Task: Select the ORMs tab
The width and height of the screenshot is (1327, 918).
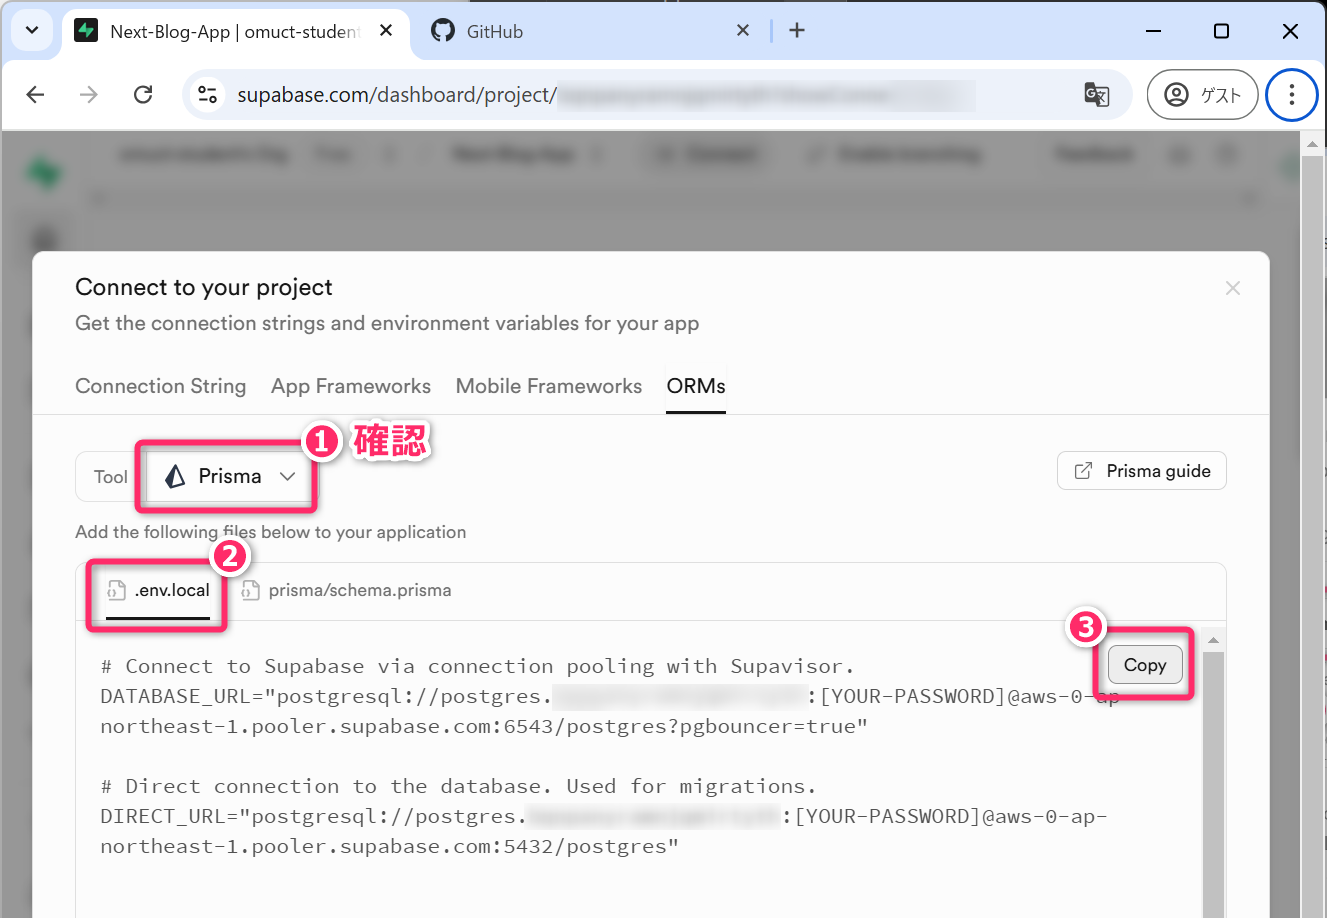Action: 696,386
